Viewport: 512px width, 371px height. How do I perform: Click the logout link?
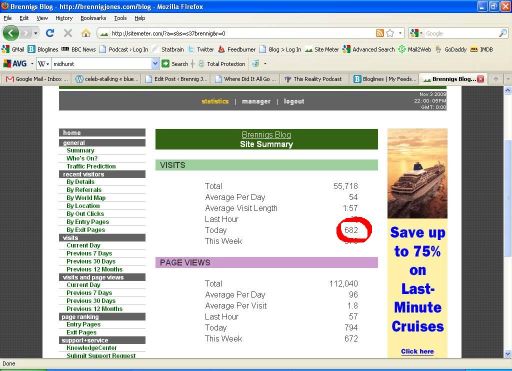(294, 101)
